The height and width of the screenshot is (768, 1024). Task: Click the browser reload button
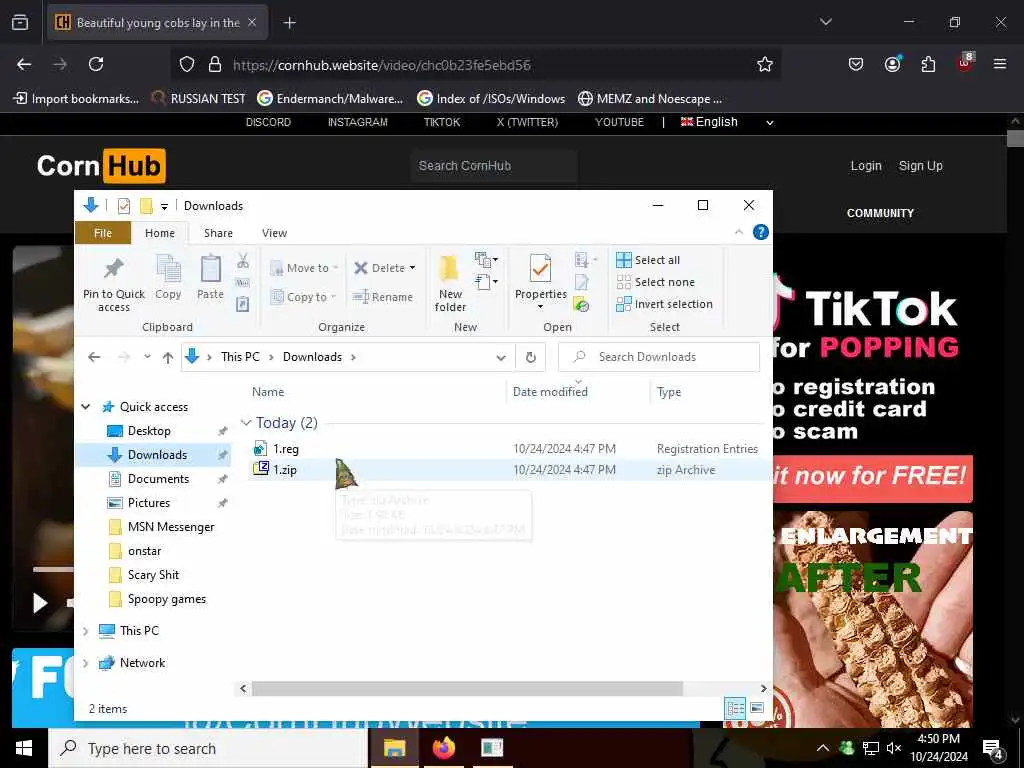coord(96,64)
